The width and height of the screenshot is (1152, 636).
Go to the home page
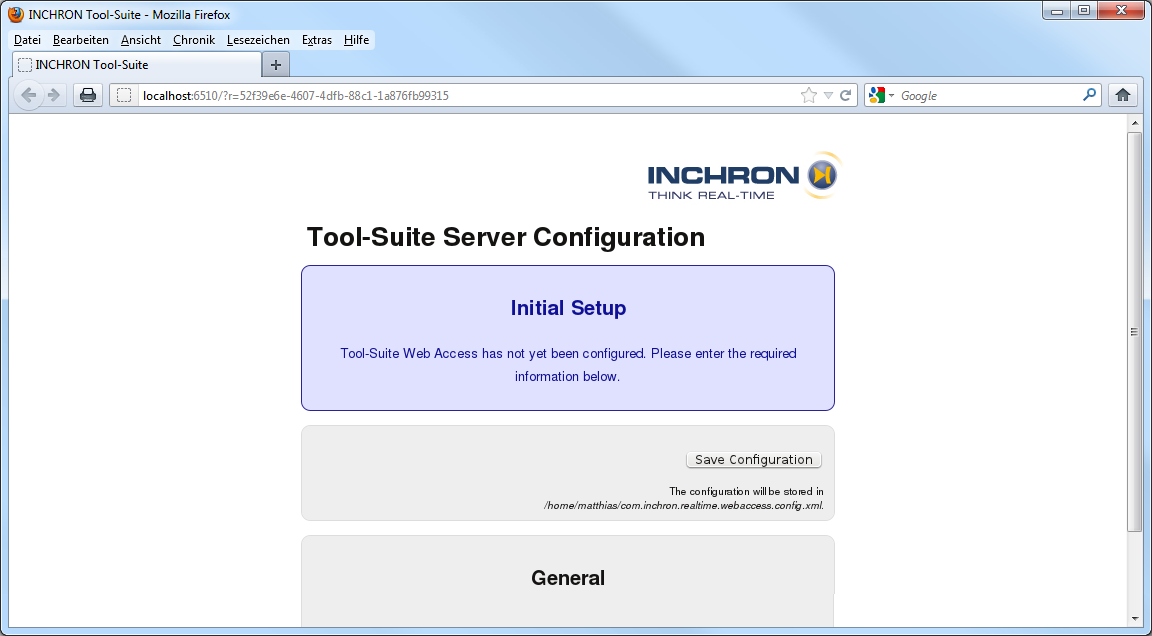(1123, 95)
